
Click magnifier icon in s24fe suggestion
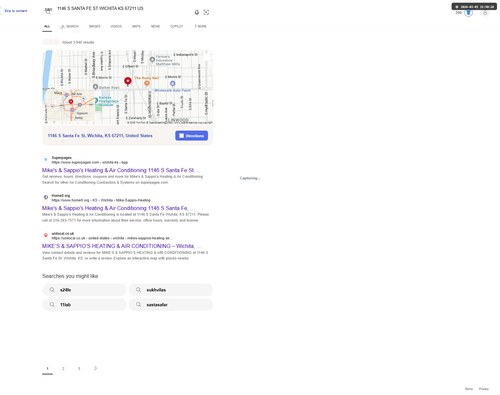pos(52,290)
